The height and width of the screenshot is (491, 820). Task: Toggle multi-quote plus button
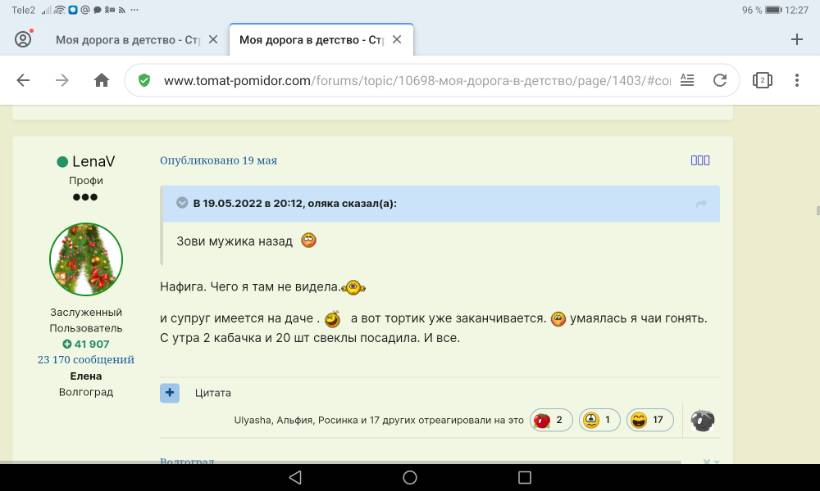point(170,393)
